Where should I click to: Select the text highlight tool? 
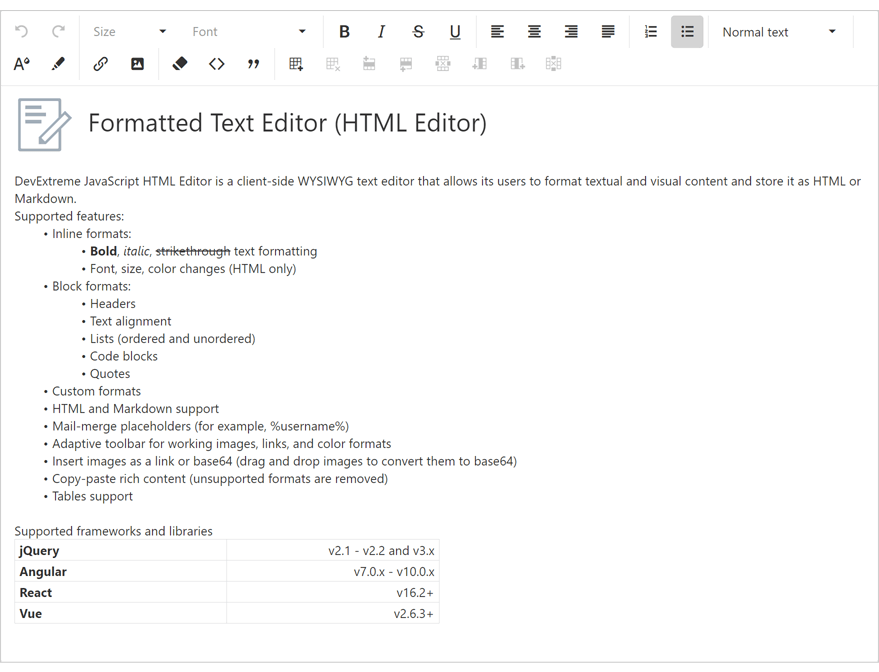coord(57,63)
